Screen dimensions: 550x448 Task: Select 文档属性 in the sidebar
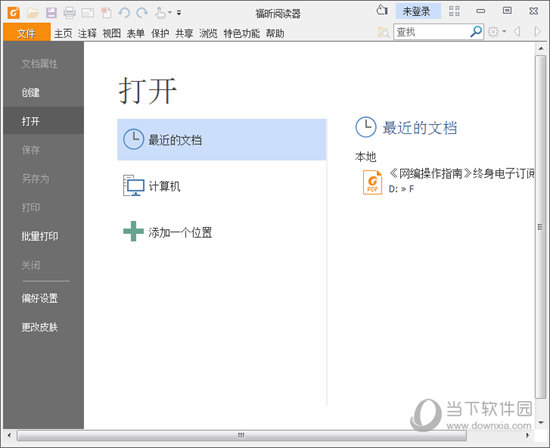click(43, 64)
